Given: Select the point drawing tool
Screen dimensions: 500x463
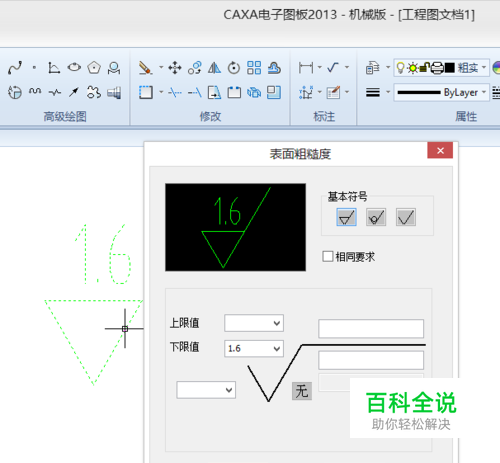Looking at the screenshot, I should (x=34, y=68).
